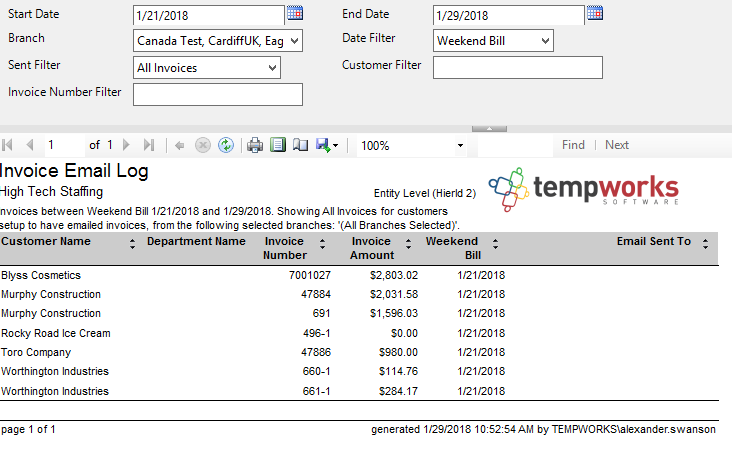Click the current page number box
Screen dimensions: 732x454
click(x=64, y=145)
